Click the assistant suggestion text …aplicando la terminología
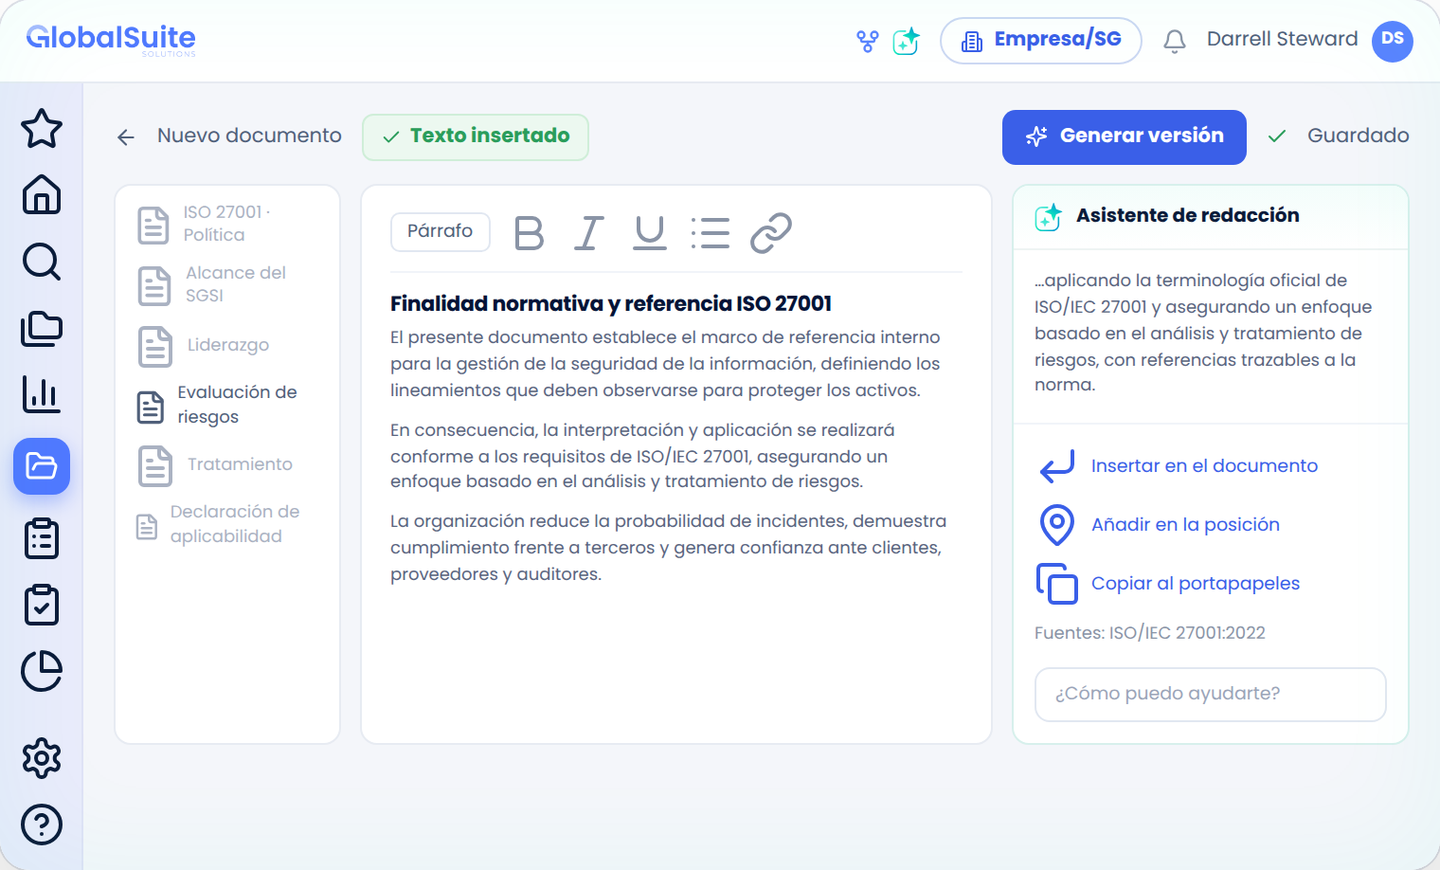 (1203, 333)
